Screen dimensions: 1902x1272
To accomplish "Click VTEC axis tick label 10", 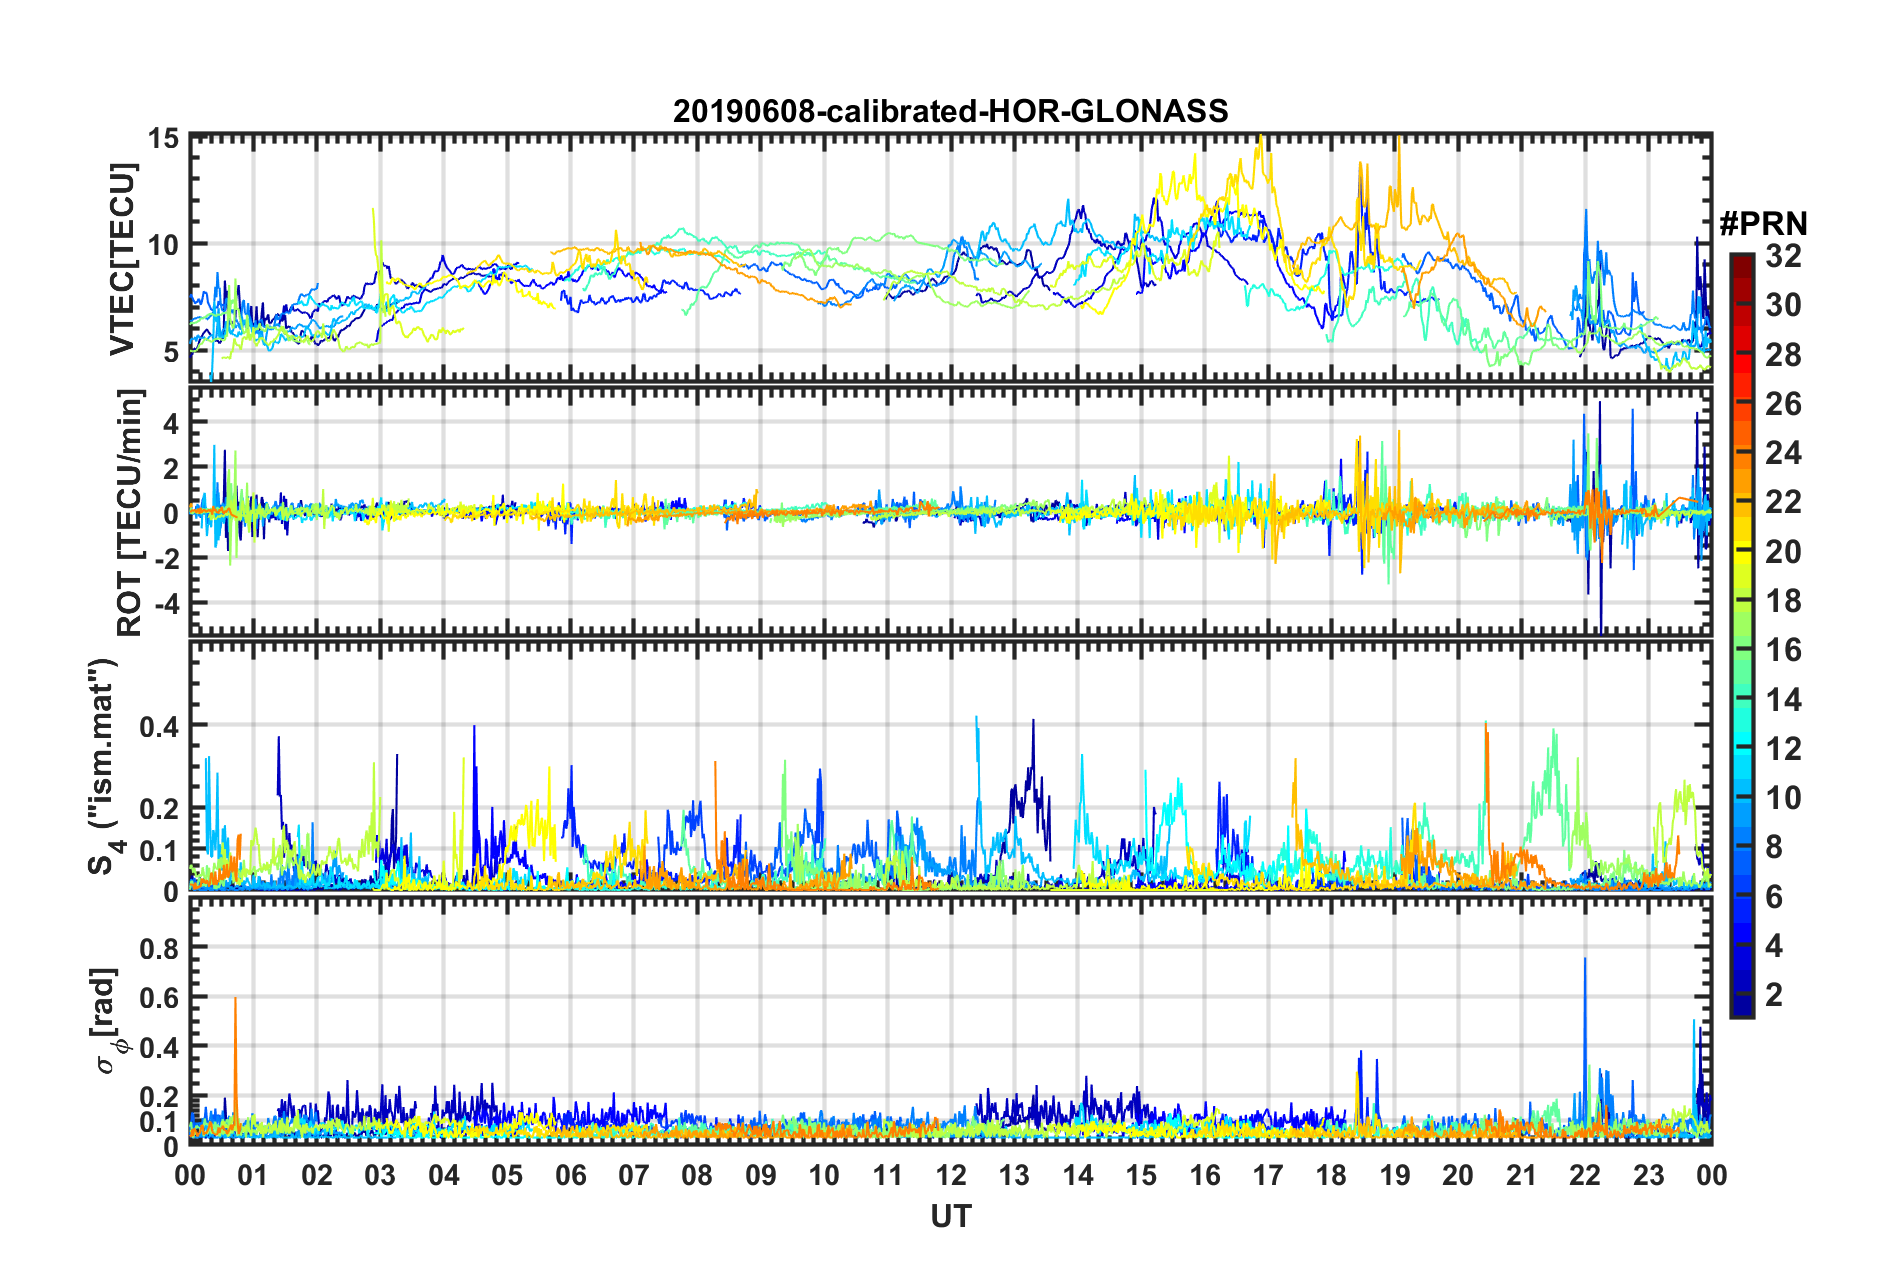I will point(164,245).
